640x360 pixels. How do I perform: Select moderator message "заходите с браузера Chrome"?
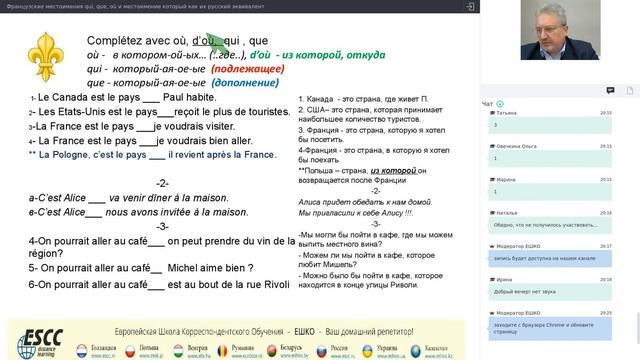click(x=550, y=329)
